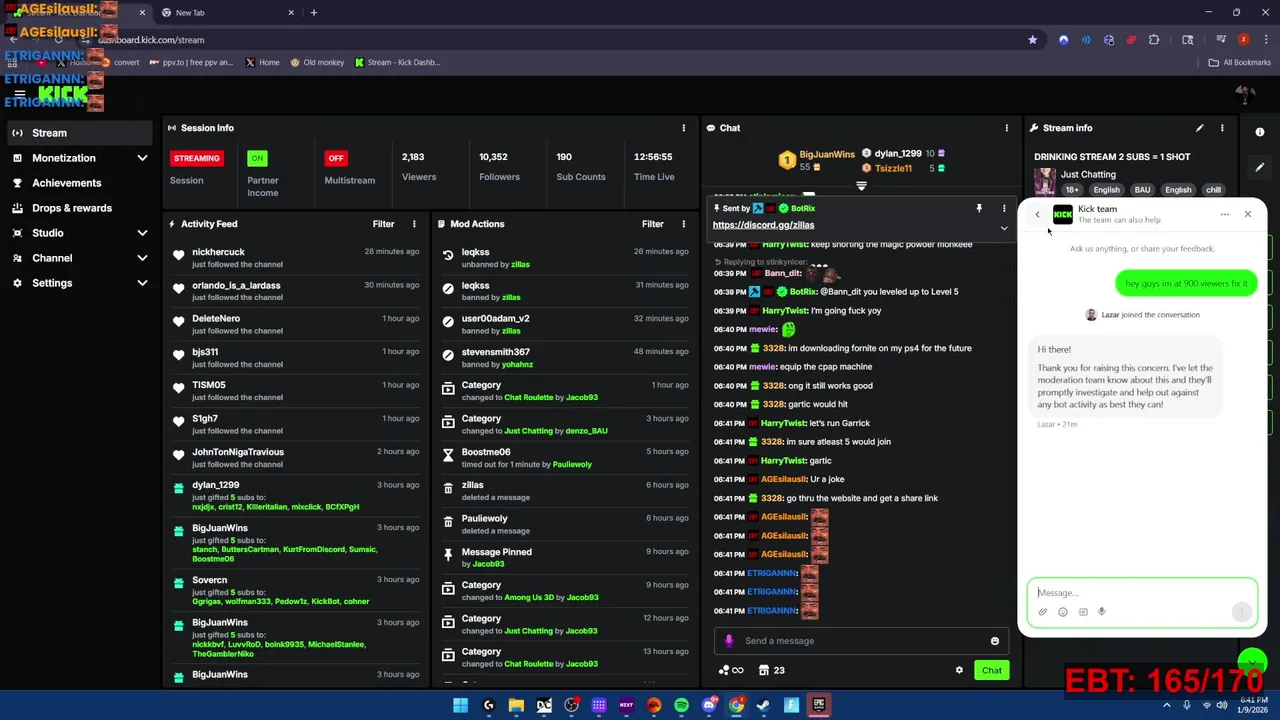Expand Settings sidebar section

(x=142, y=283)
